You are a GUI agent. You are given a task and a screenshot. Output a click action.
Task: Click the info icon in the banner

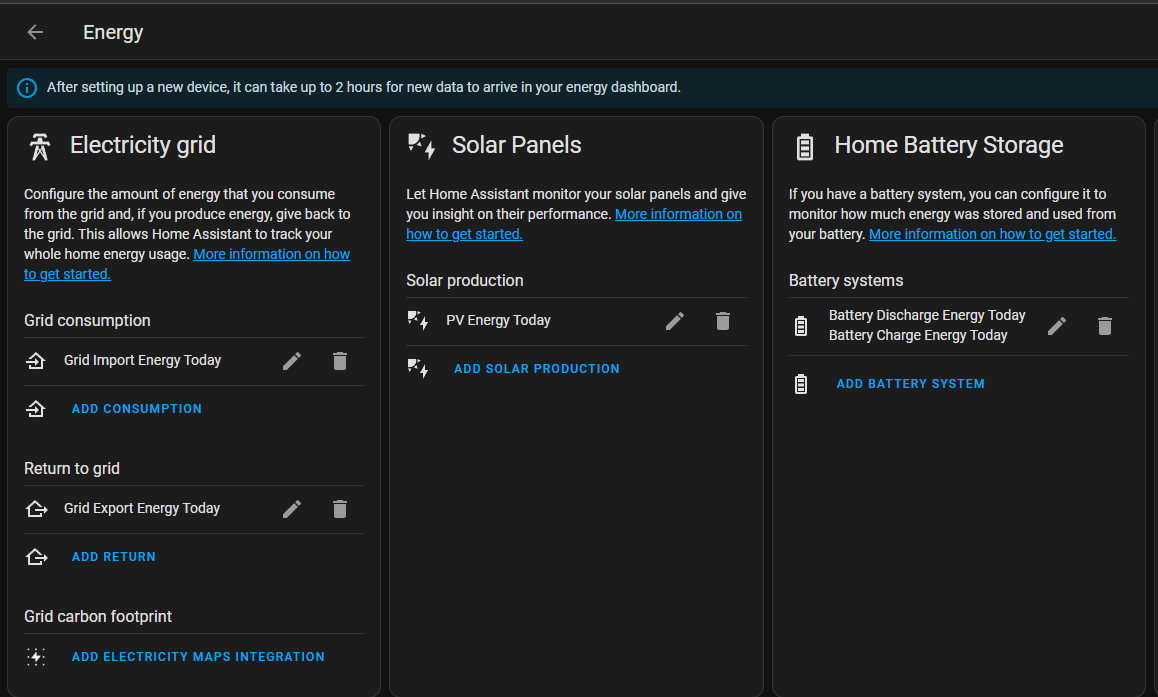pyautogui.click(x=27, y=87)
